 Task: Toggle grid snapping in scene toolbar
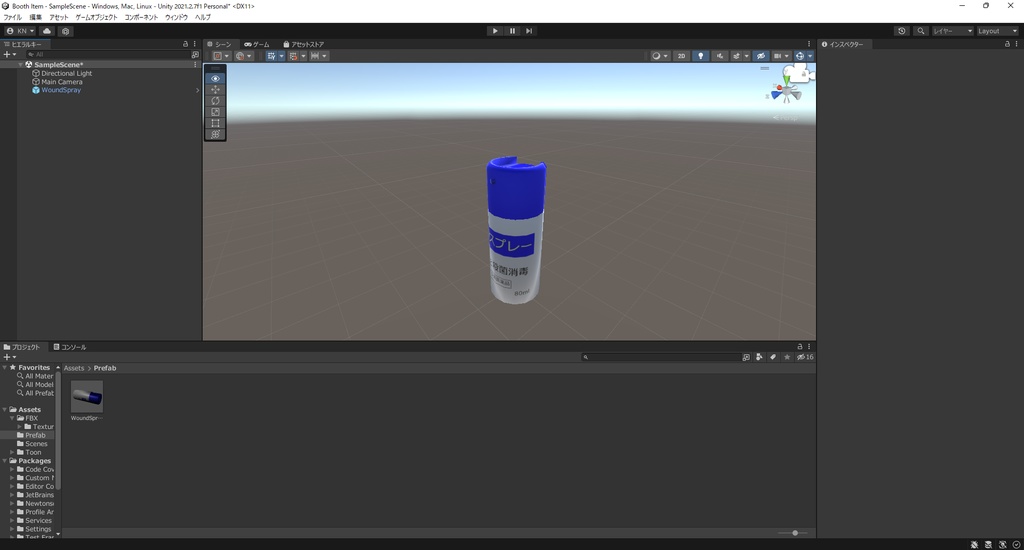click(x=271, y=56)
